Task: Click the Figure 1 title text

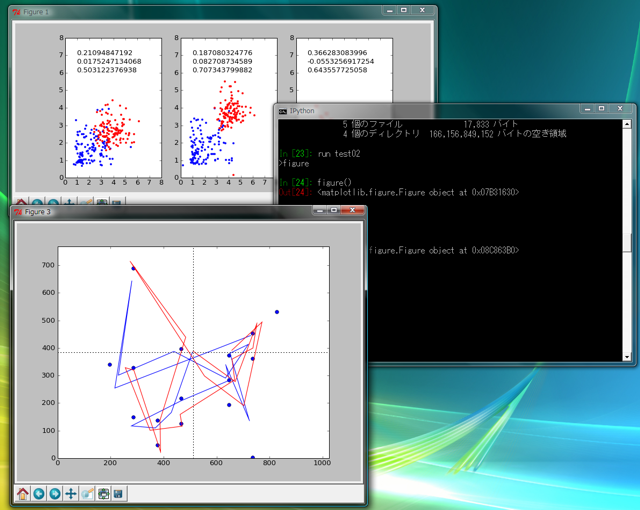Action: pyautogui.click(x=36, y=12)
